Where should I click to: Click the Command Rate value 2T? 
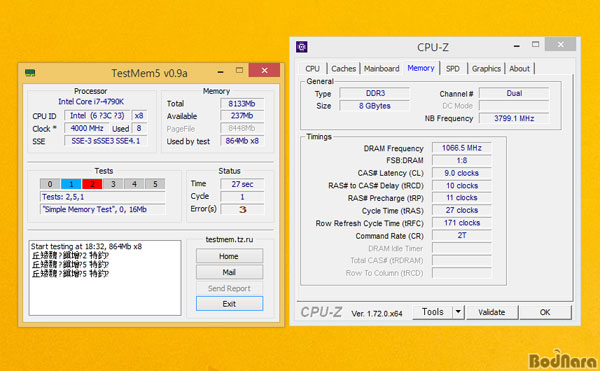[x=461, y=236]
